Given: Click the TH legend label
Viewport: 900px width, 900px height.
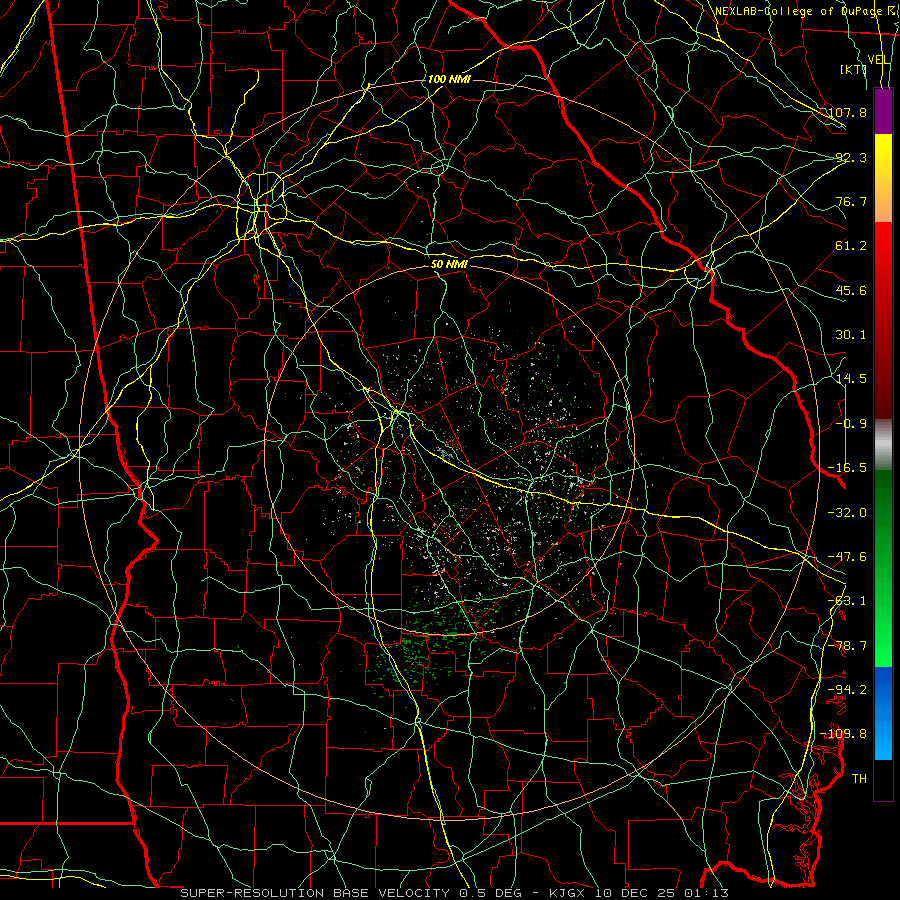Looking at the screenshot, I should click(x=859, y=779).
